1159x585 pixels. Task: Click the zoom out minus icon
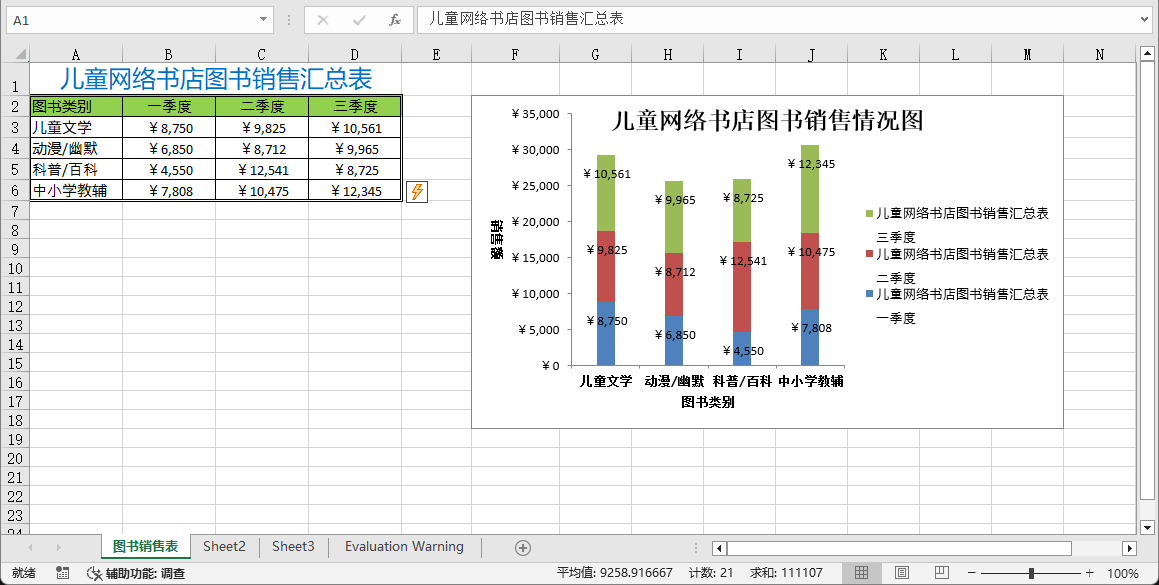[972, 573]
